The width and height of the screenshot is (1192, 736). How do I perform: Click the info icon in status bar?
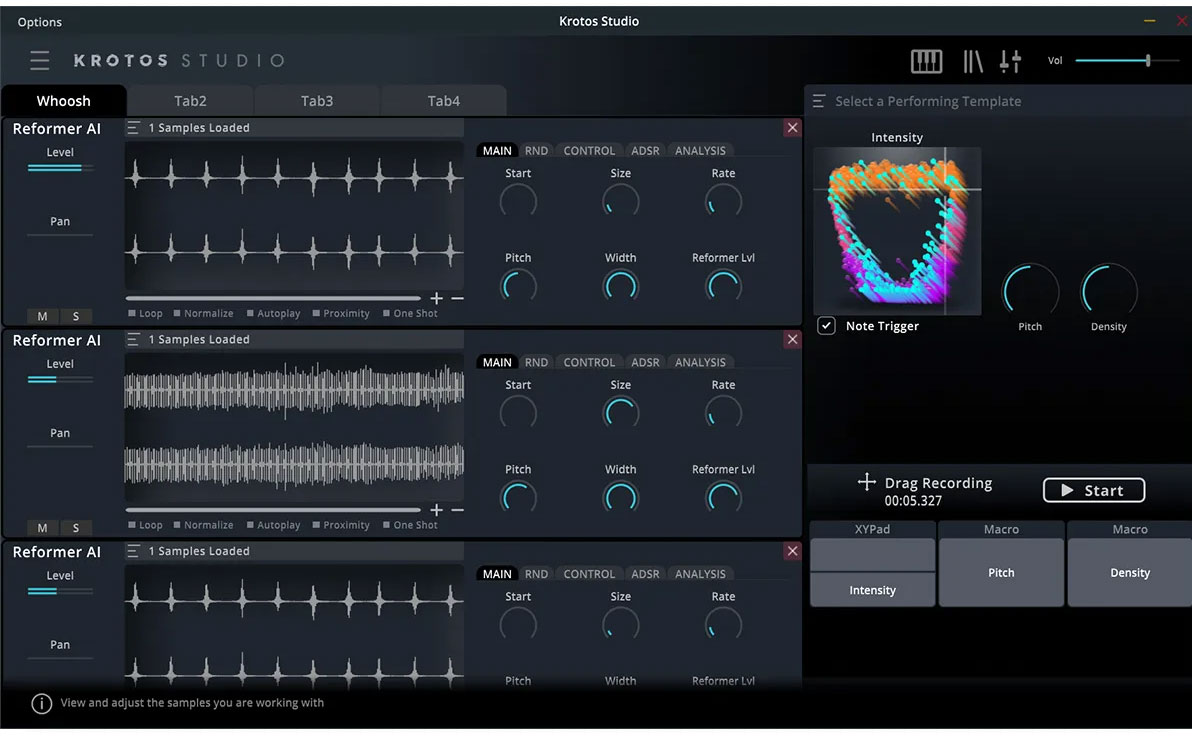point(41,703)
